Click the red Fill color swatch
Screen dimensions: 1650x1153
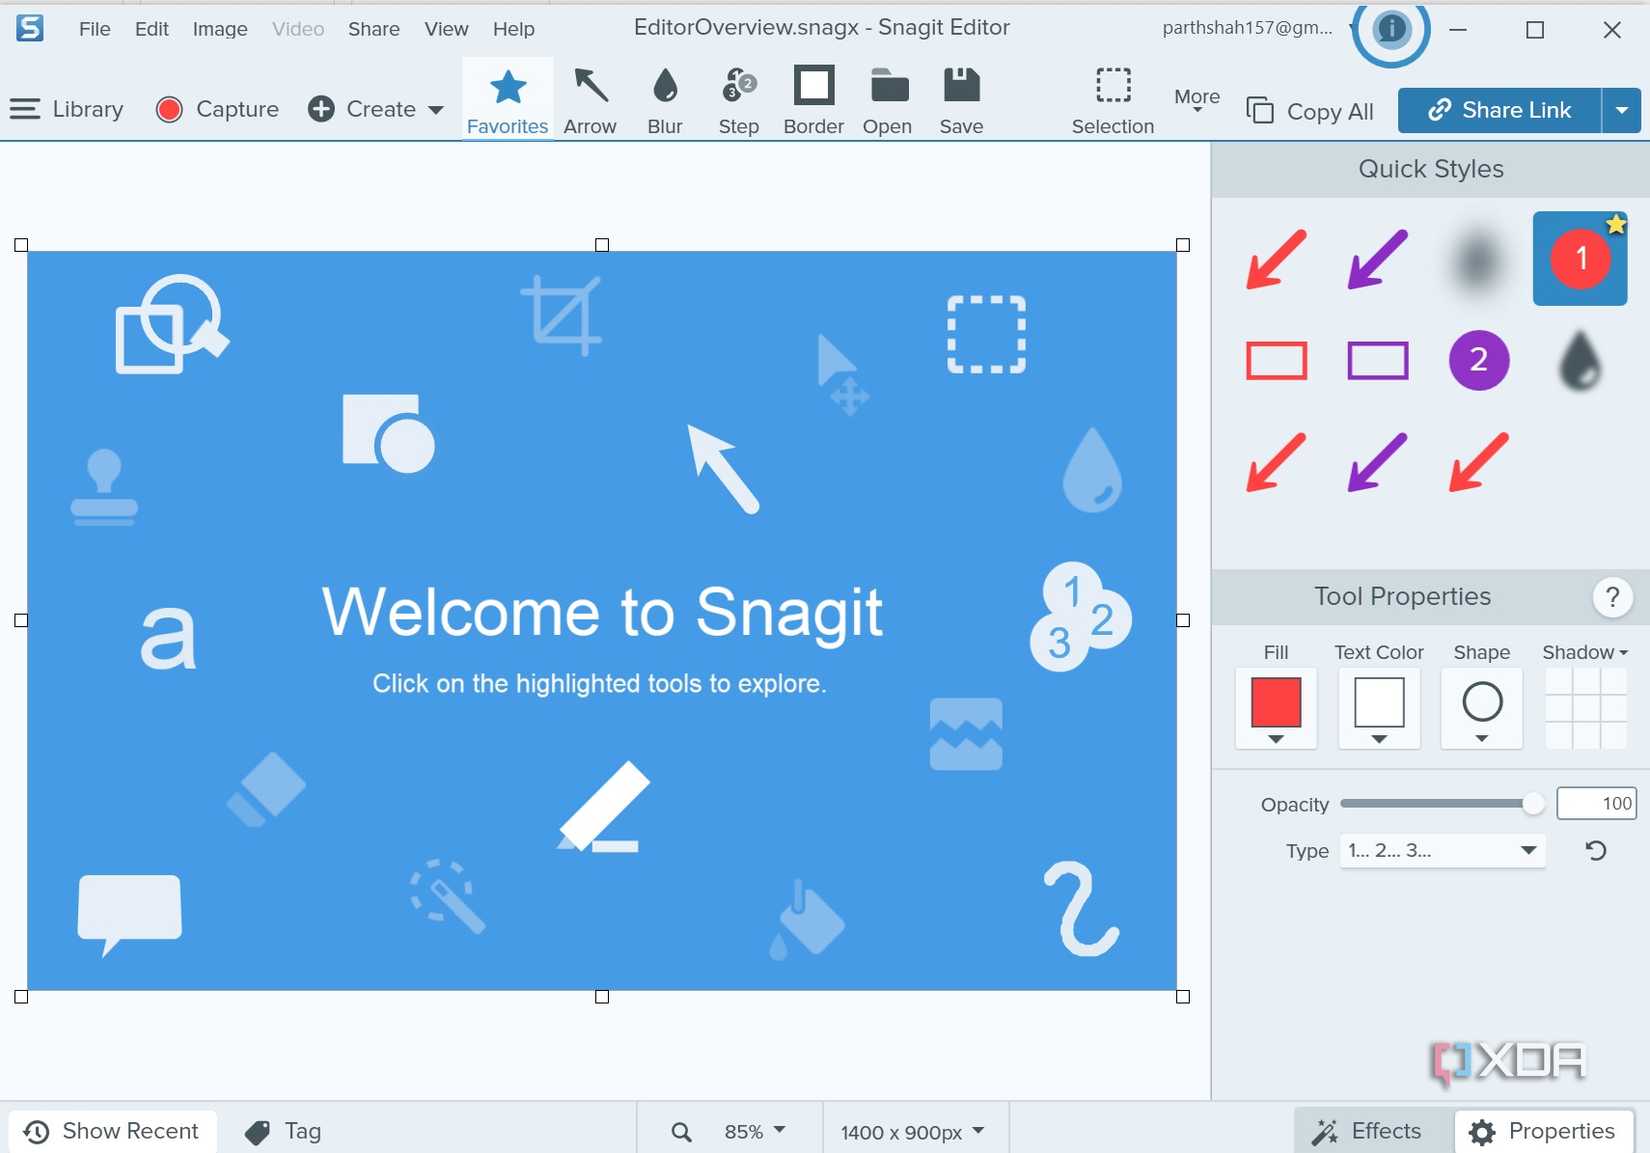tap(1275, 702)
